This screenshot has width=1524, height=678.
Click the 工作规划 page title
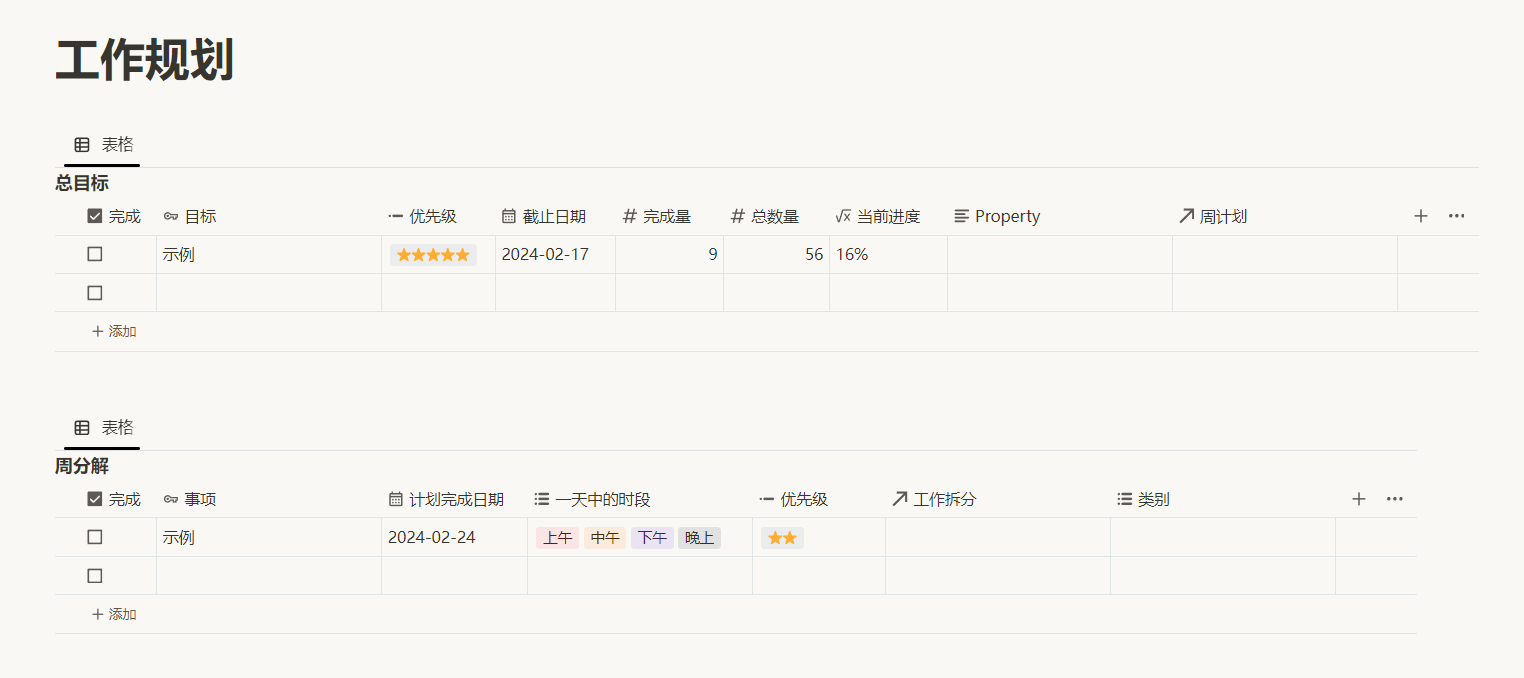[x=144, y=61]
